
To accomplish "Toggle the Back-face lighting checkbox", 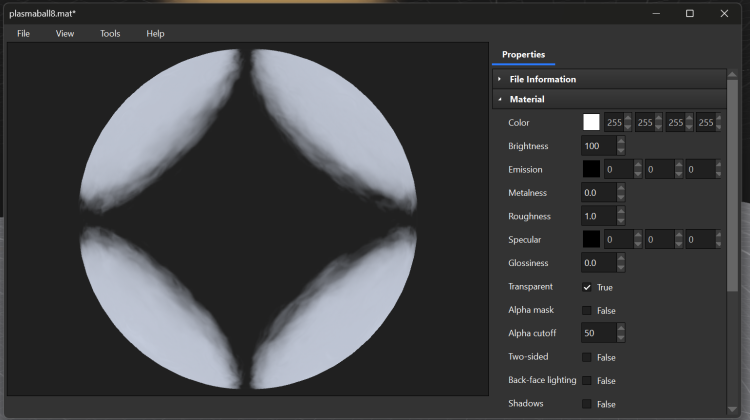I will click(587, 380).
